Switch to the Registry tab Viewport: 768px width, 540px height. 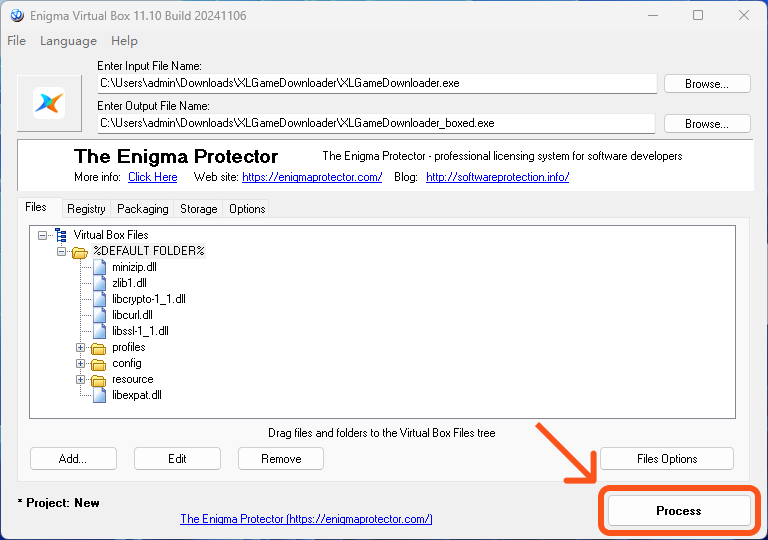[86, 209]
